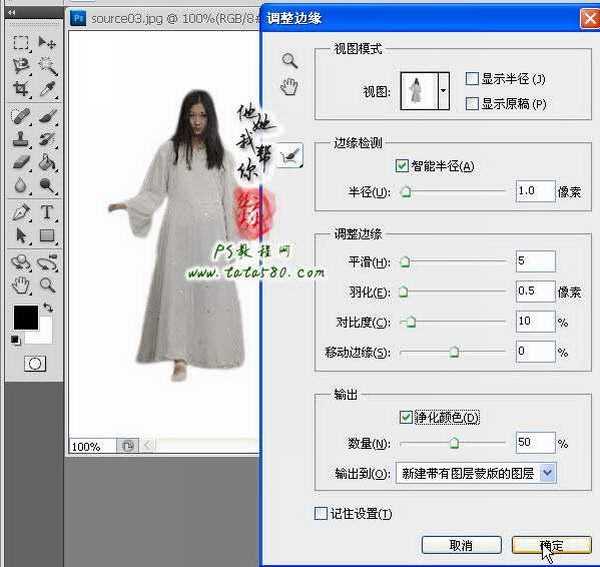
Task: Toggle the 净化颜色 checkbox
Action: [x=405, y=417]
